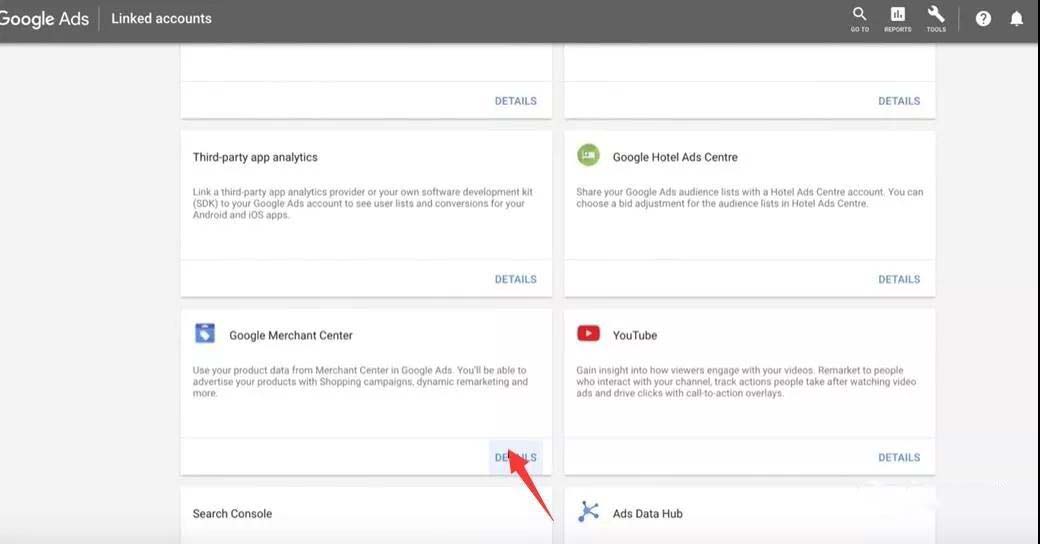The width and height of the screenshot is (1040, 544).
Task: Select the YouTube card title
Action: [x=635, y=336]
